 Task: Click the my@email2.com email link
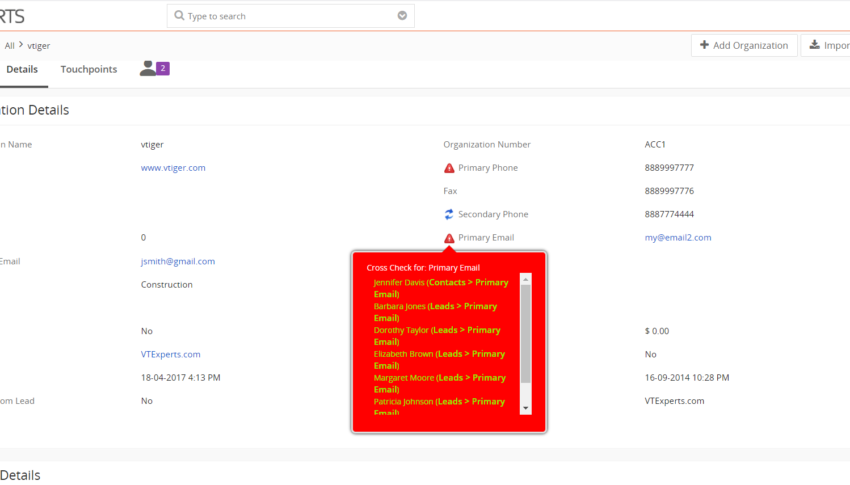(x=678, y=237)
